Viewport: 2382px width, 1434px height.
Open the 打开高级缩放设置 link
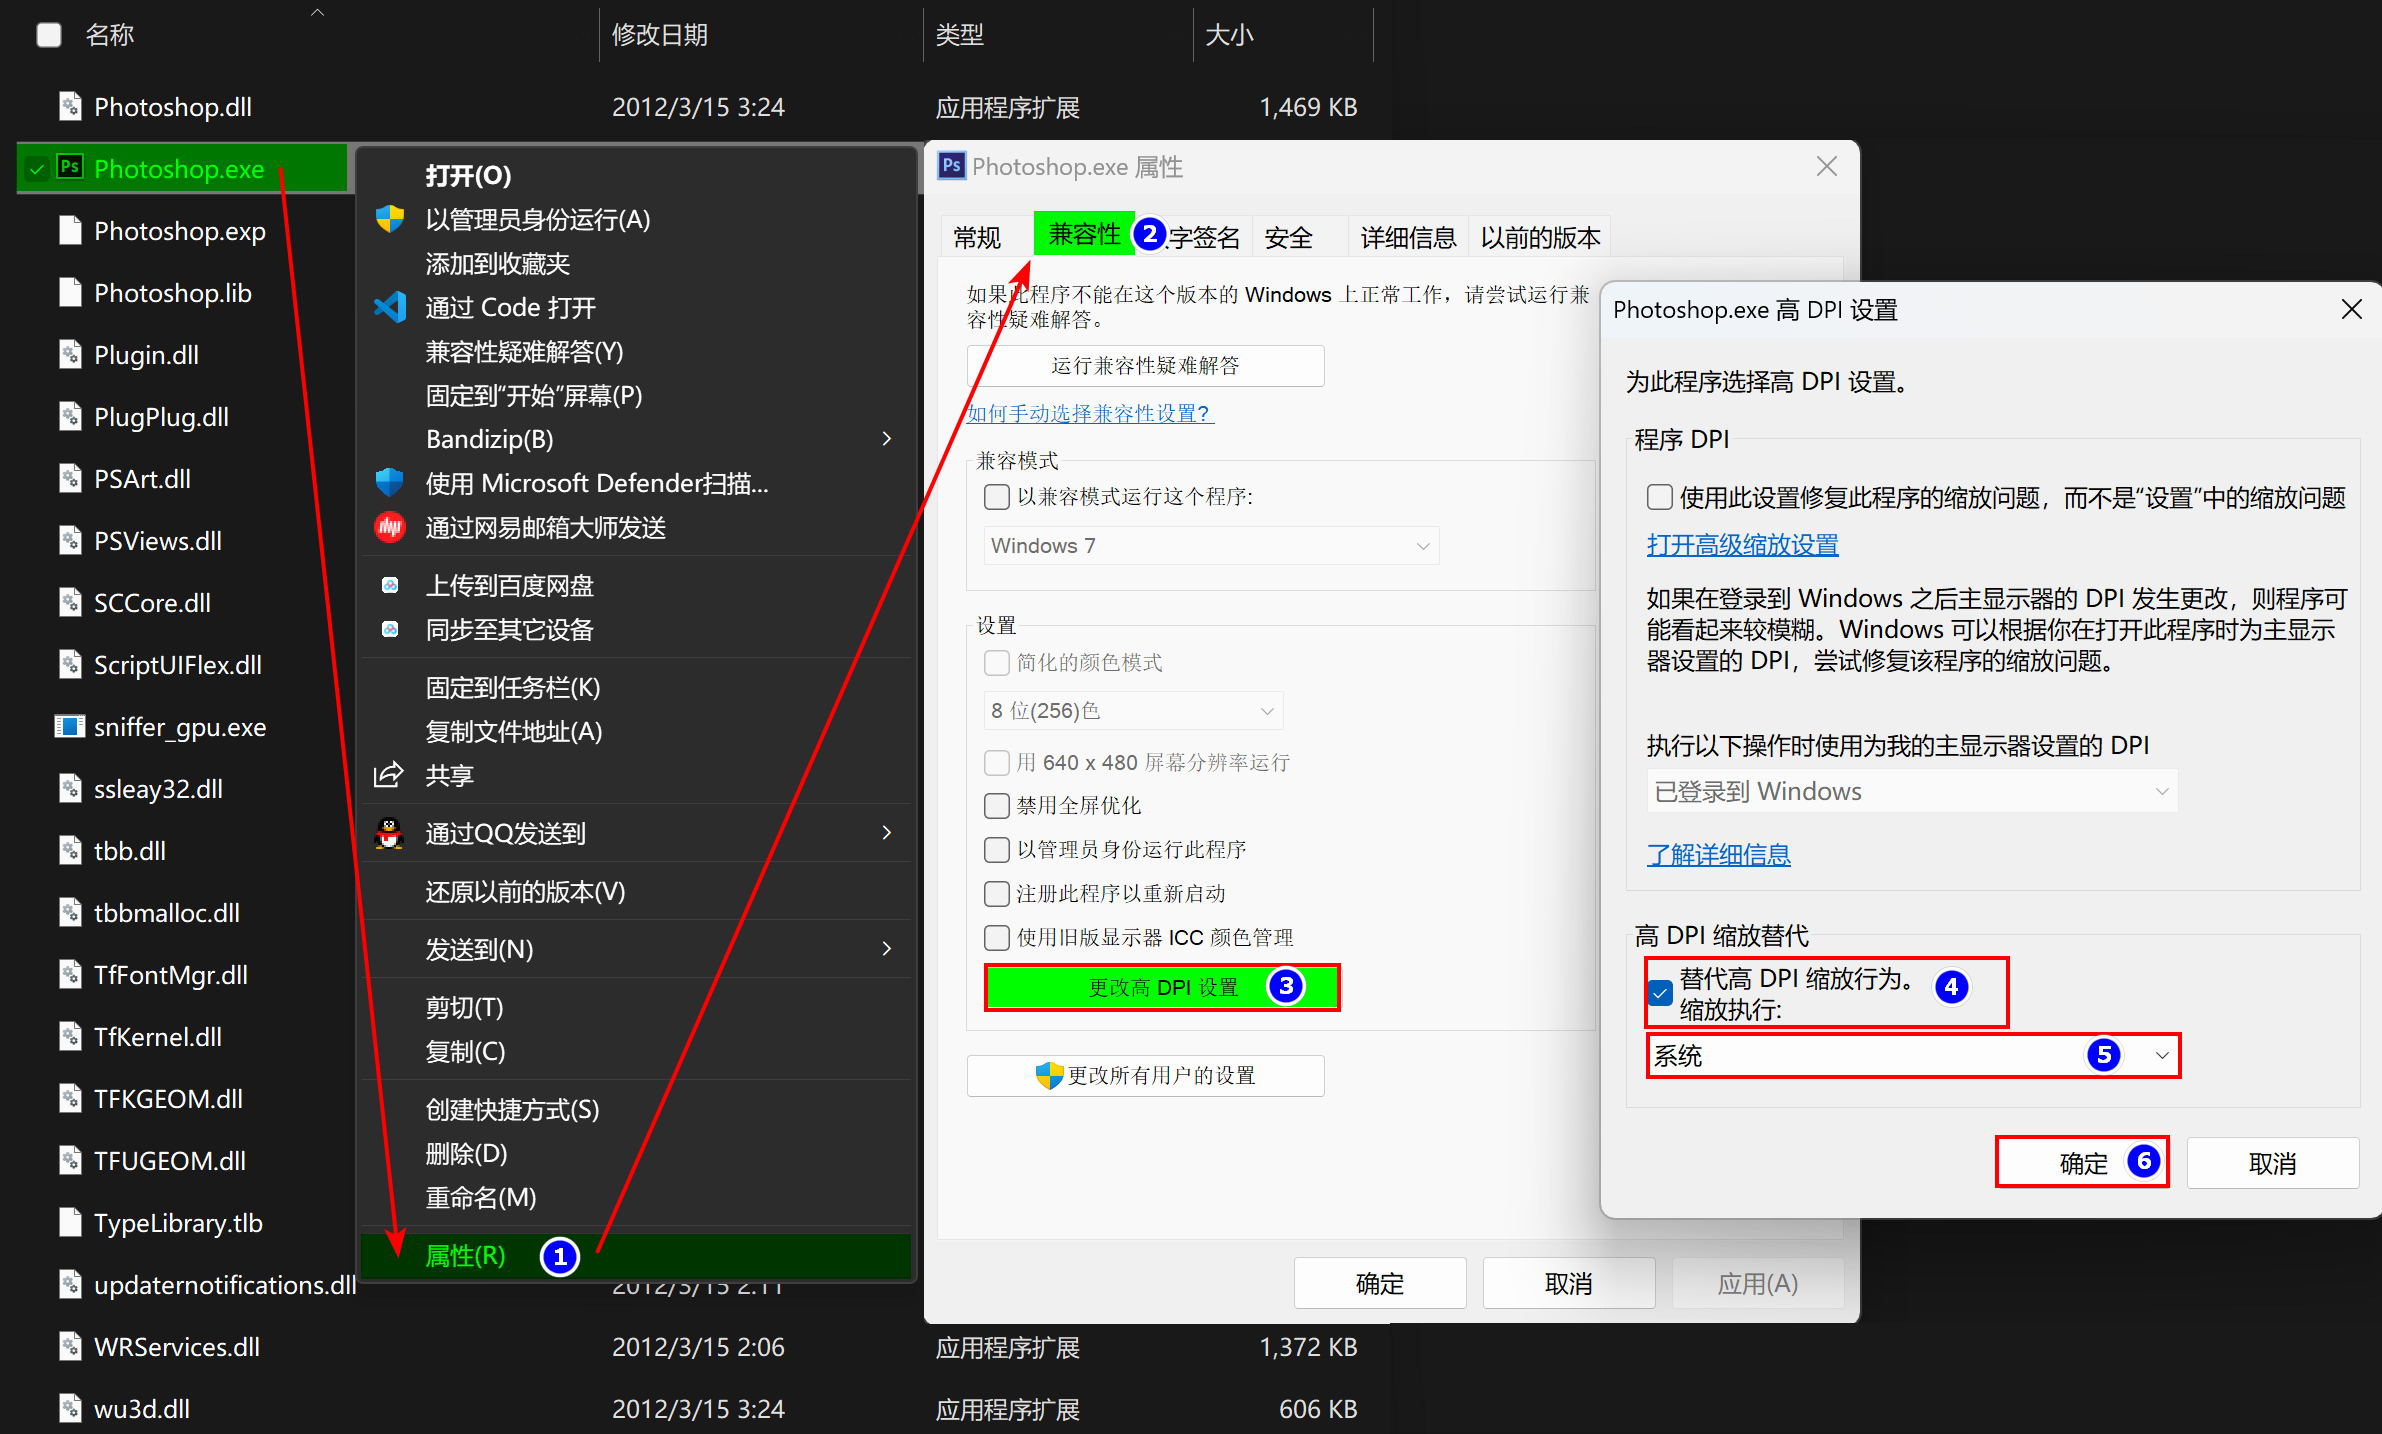(x=1742, y=545)
